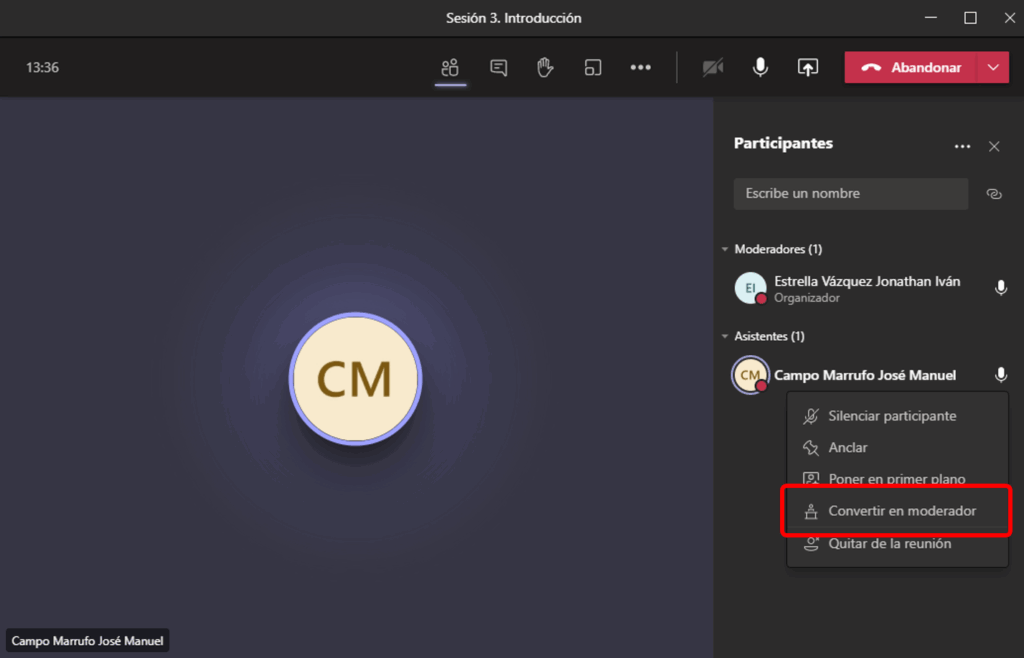Close the Participantes side panel
Screen dimensions: 1024x658
(994, 147)
